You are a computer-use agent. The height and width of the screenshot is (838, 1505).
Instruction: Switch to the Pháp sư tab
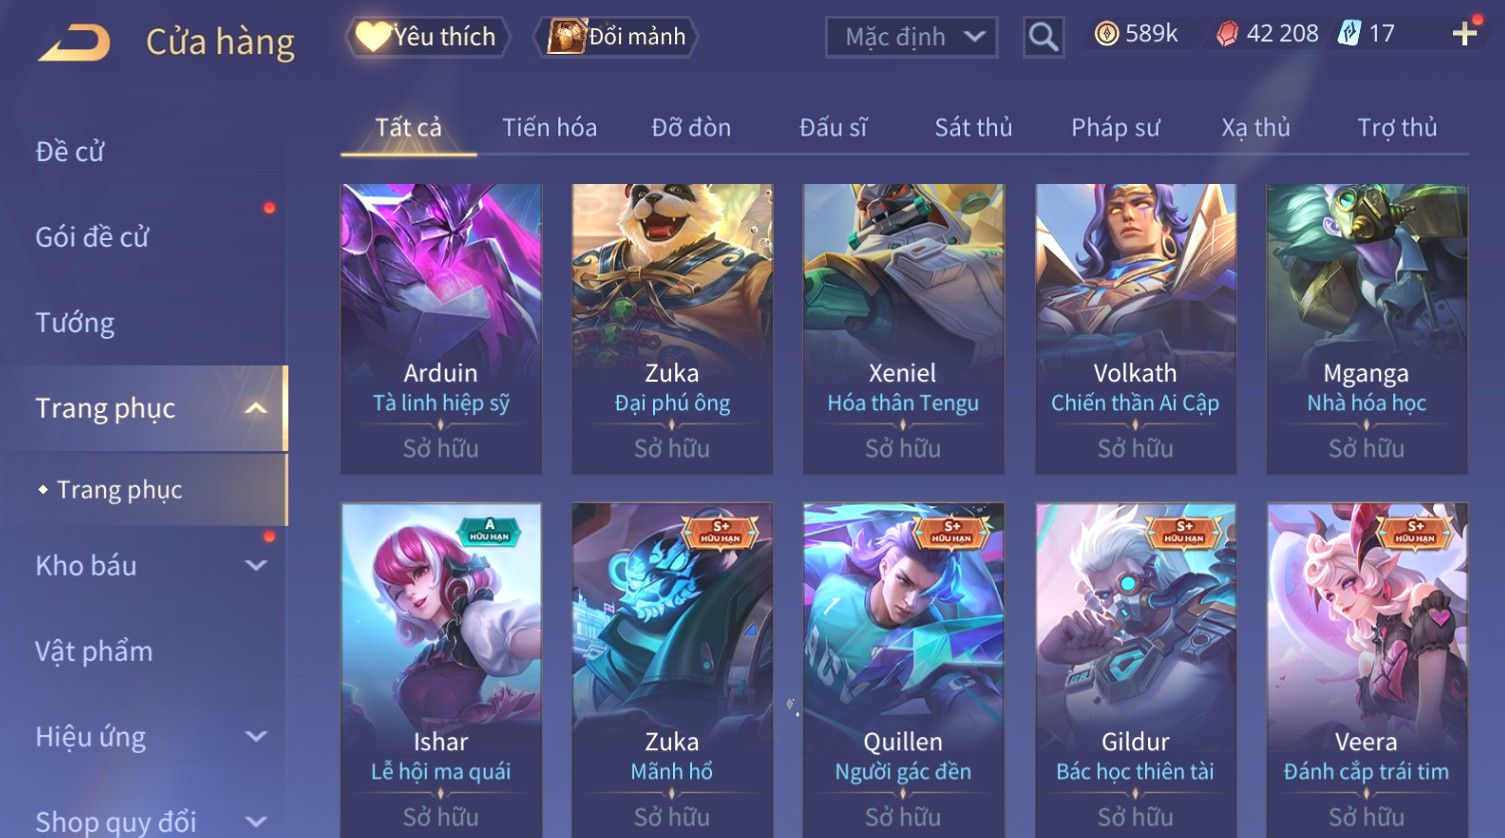[x=1115, y=128]
